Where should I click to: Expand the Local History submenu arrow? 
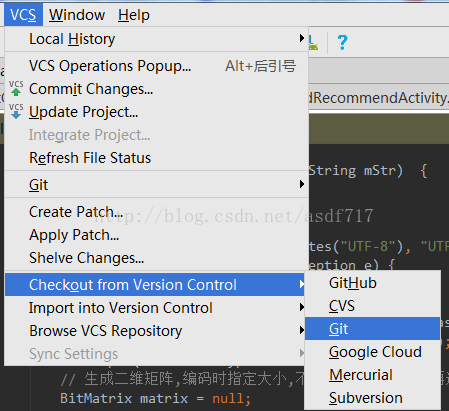pyautogui.click(x=301, y=38)
